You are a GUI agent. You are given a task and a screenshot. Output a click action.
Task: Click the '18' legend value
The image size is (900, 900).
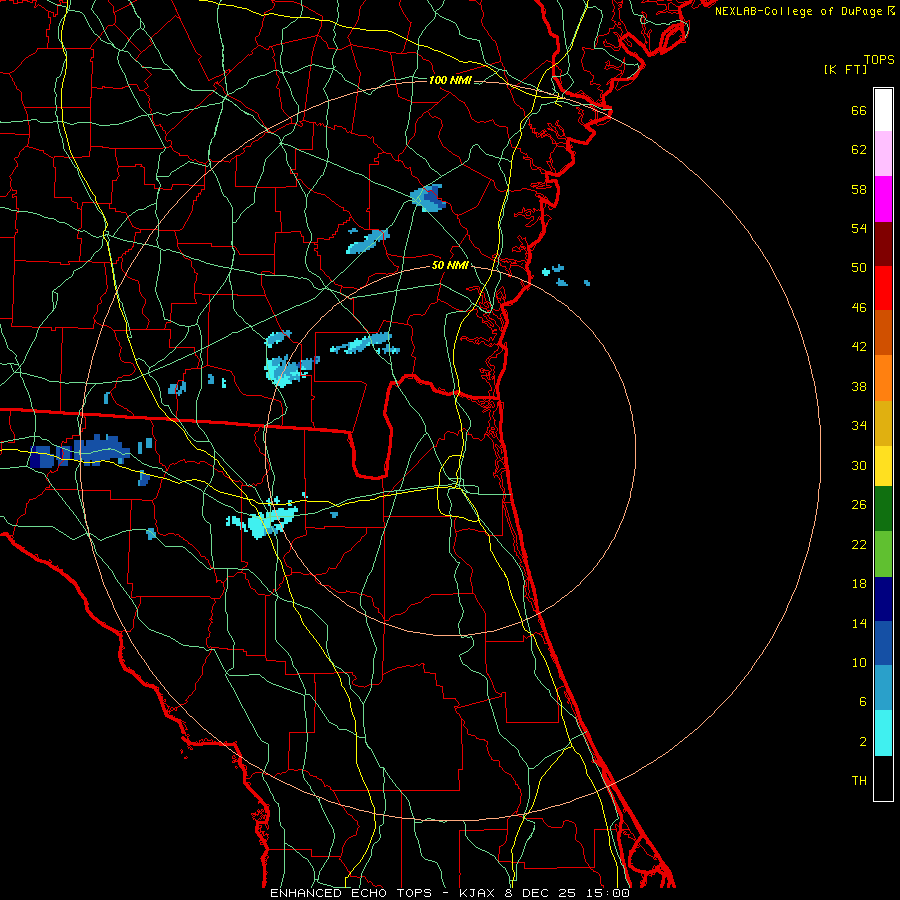coord(859,584)
